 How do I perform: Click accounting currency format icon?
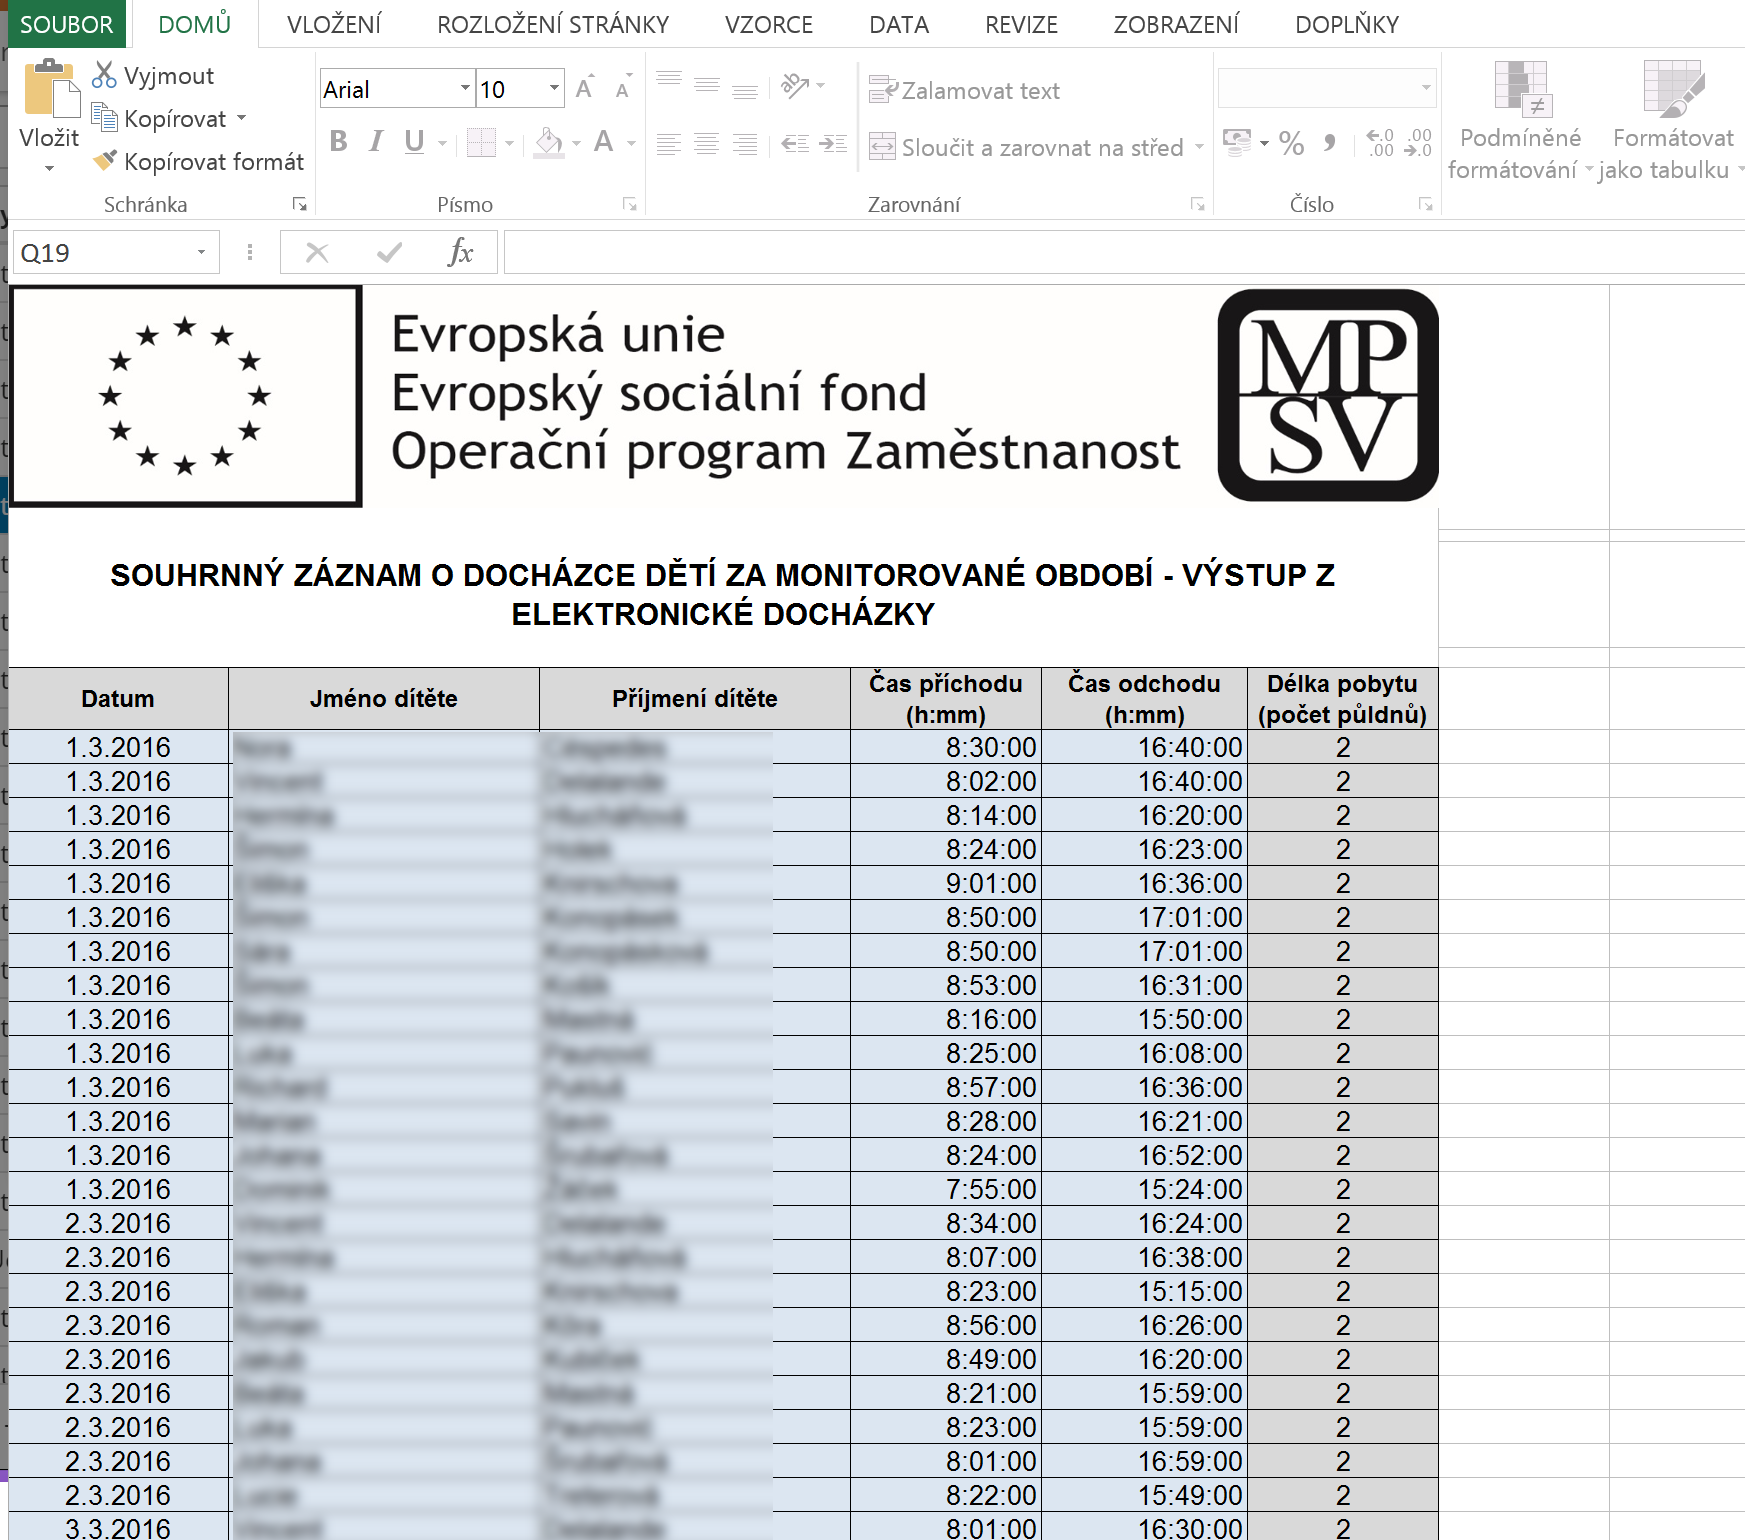click(x=1238, y=143)
